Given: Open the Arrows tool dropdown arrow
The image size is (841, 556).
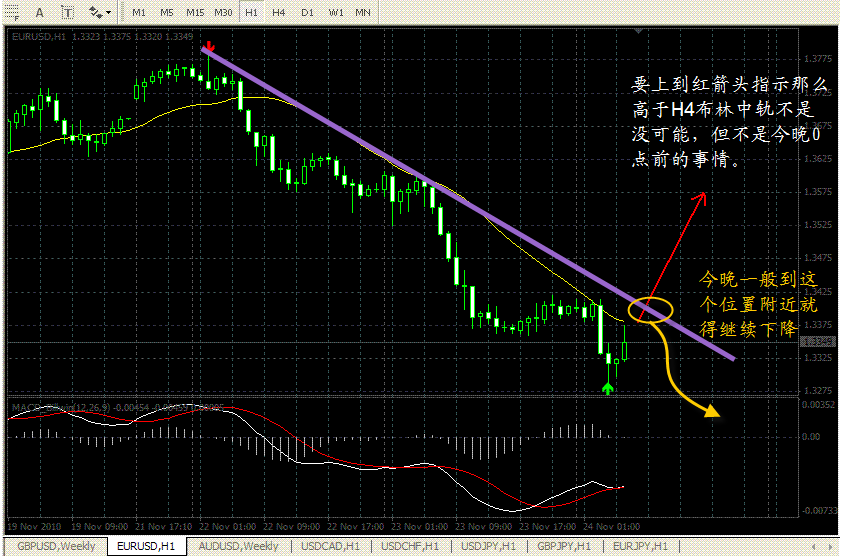Looking at the screenshot, I should 108,12.
